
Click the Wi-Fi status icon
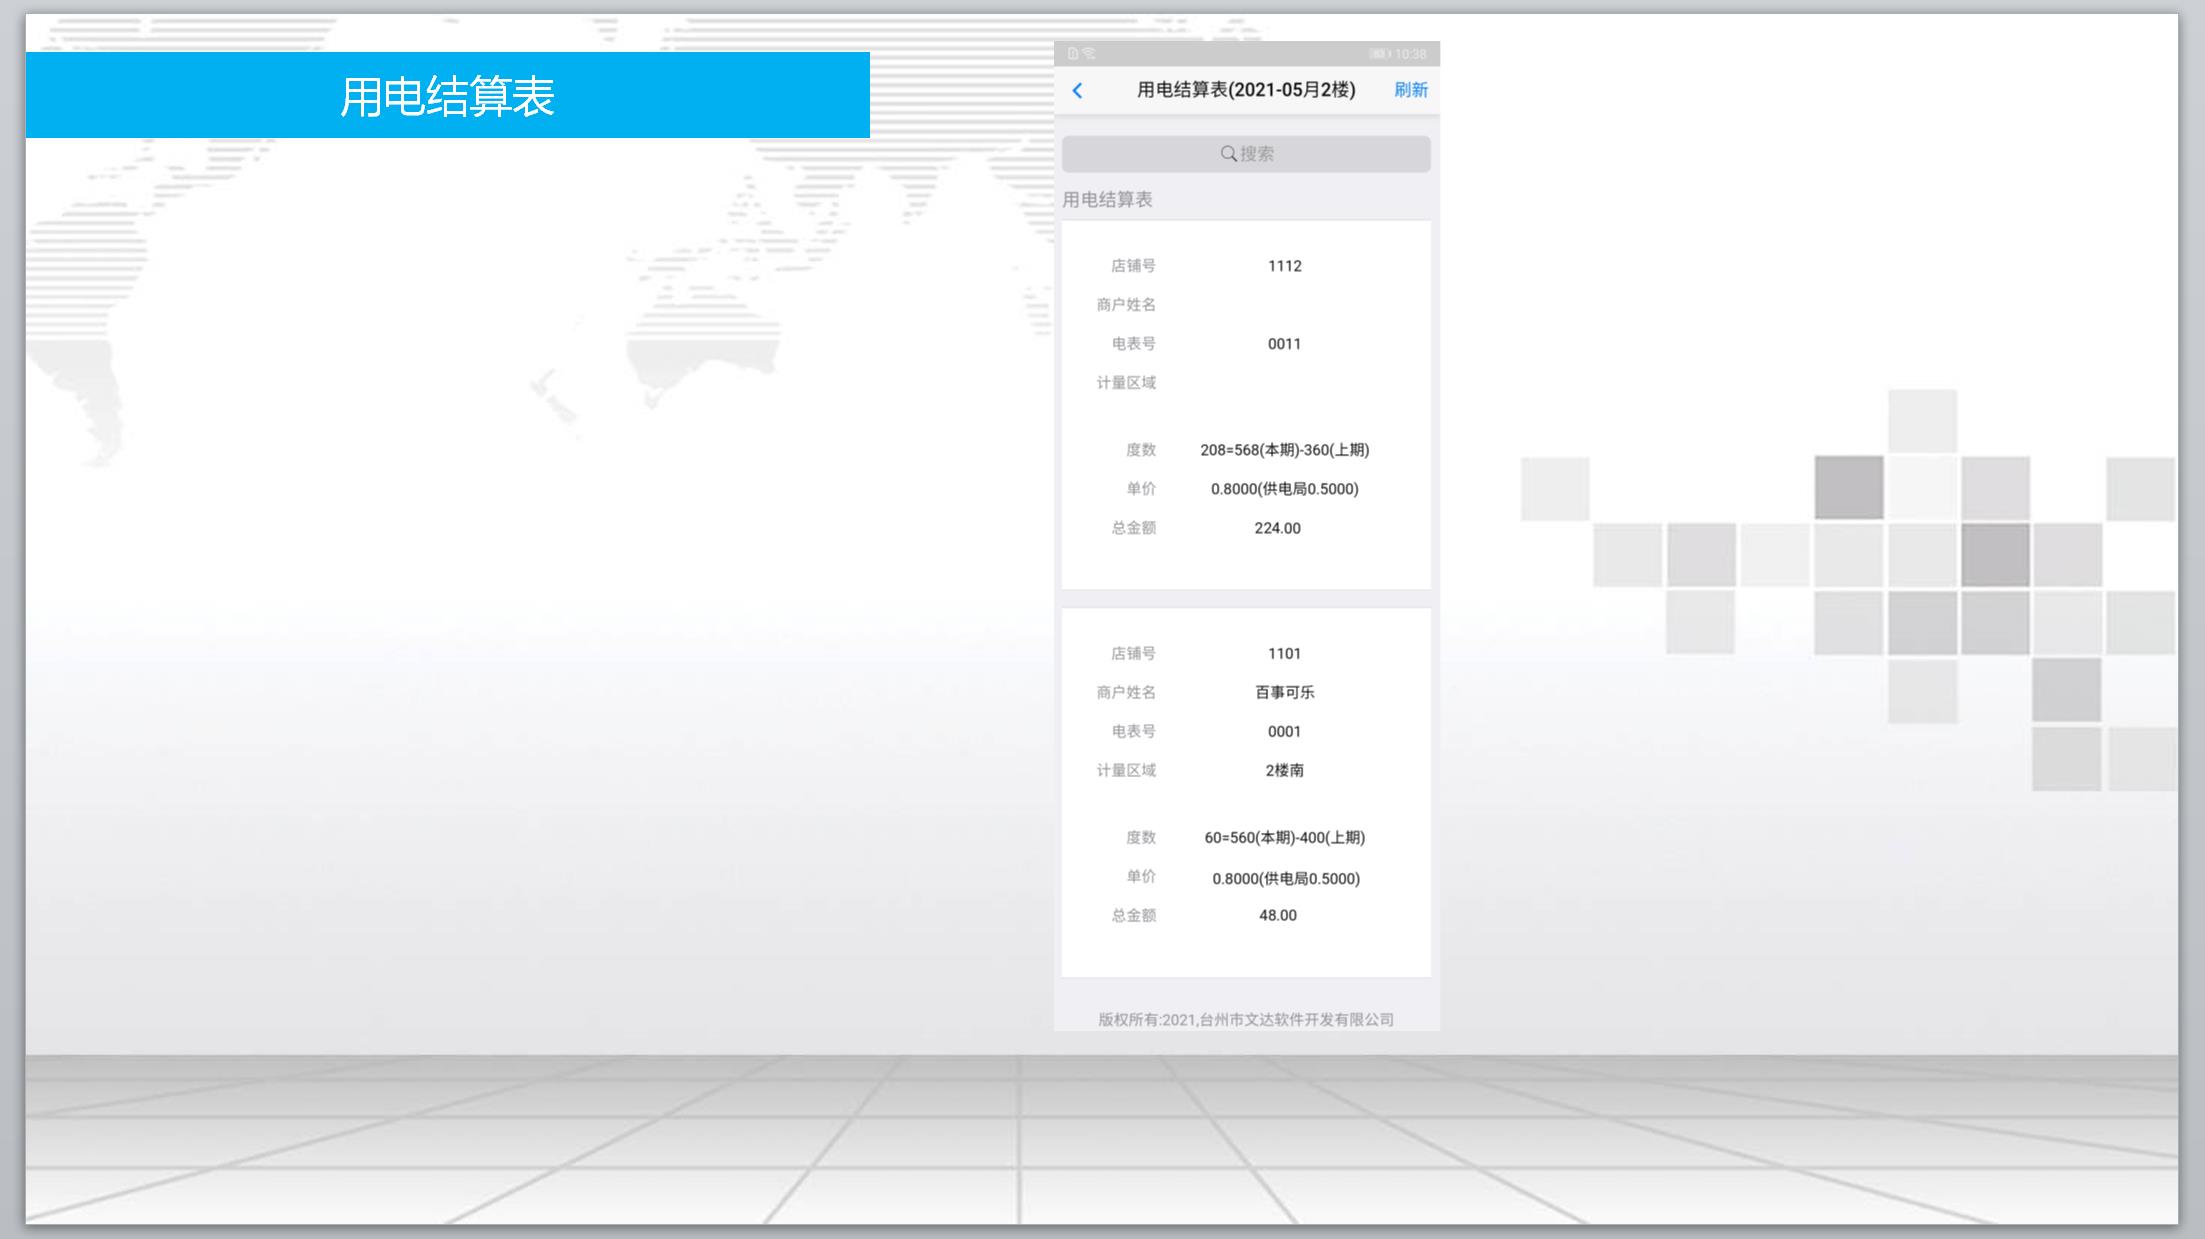coord(1089,53)
